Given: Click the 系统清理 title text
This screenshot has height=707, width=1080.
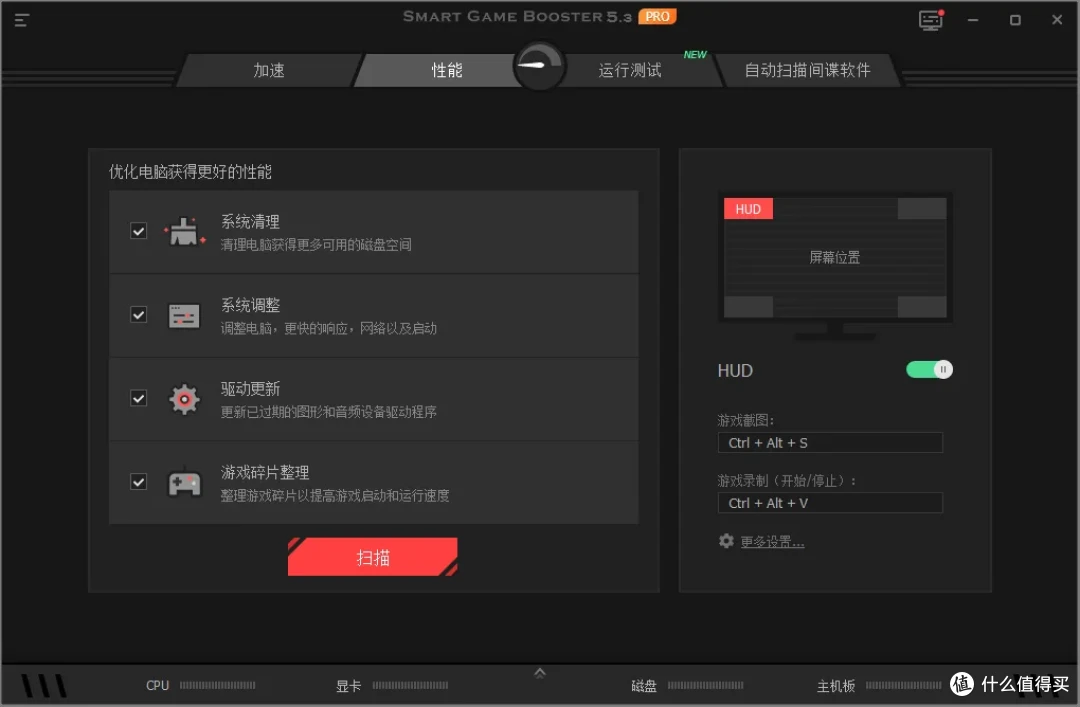Looking at the screenshot, I should pos(250,222).
